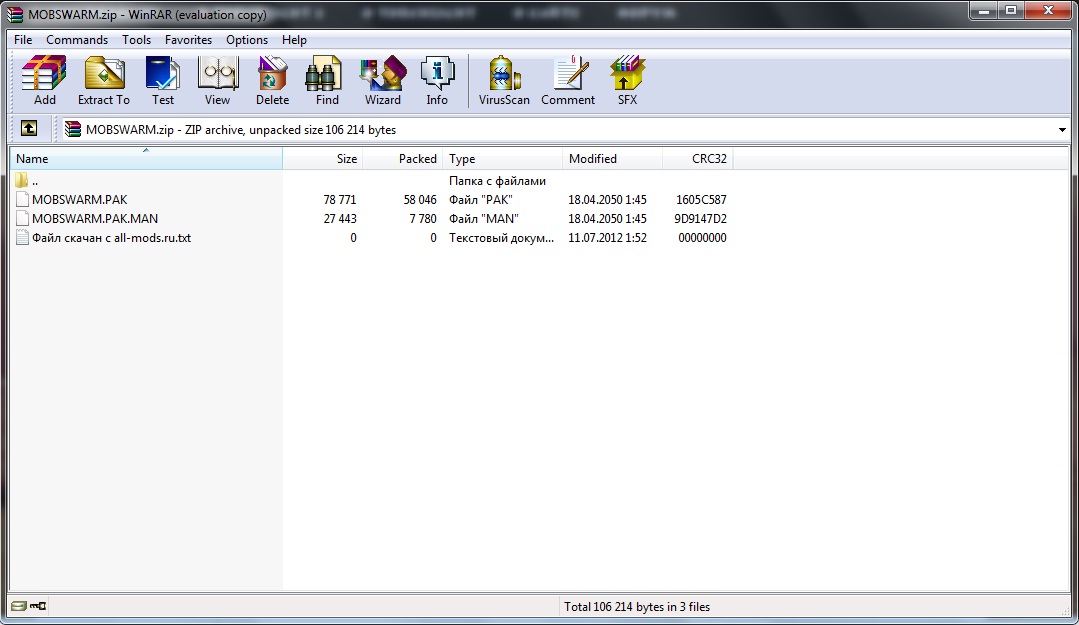Click size value 27 443
The image size is (1079, 625).
coord(340,219)
